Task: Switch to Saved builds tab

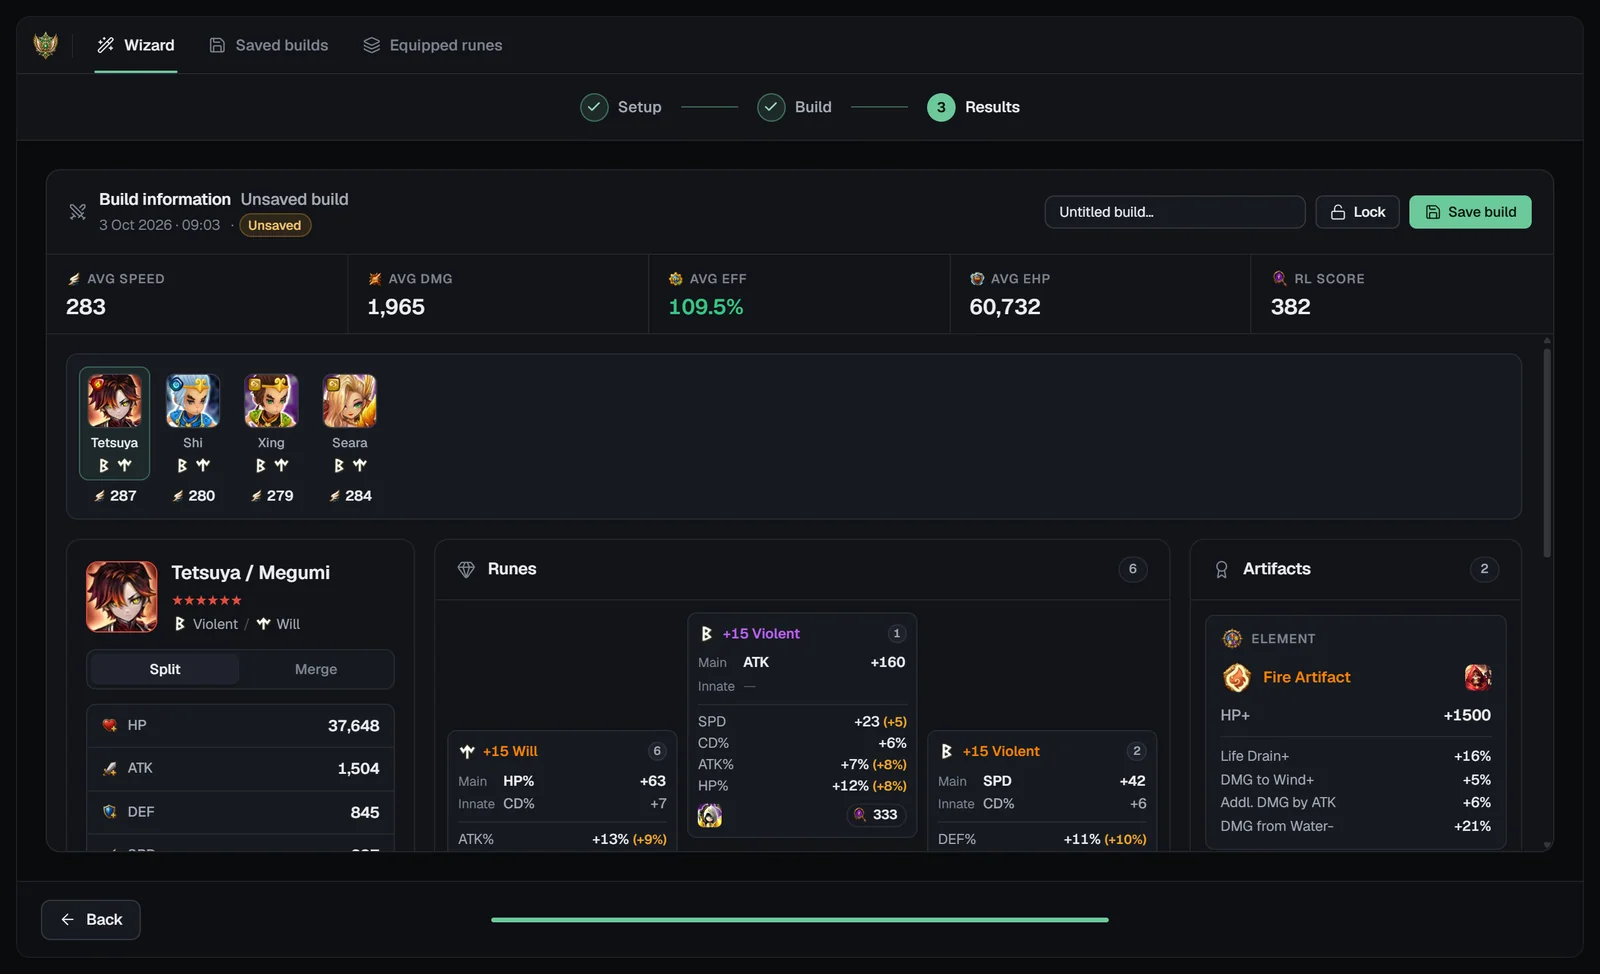Action: click(x=269, y=45)
